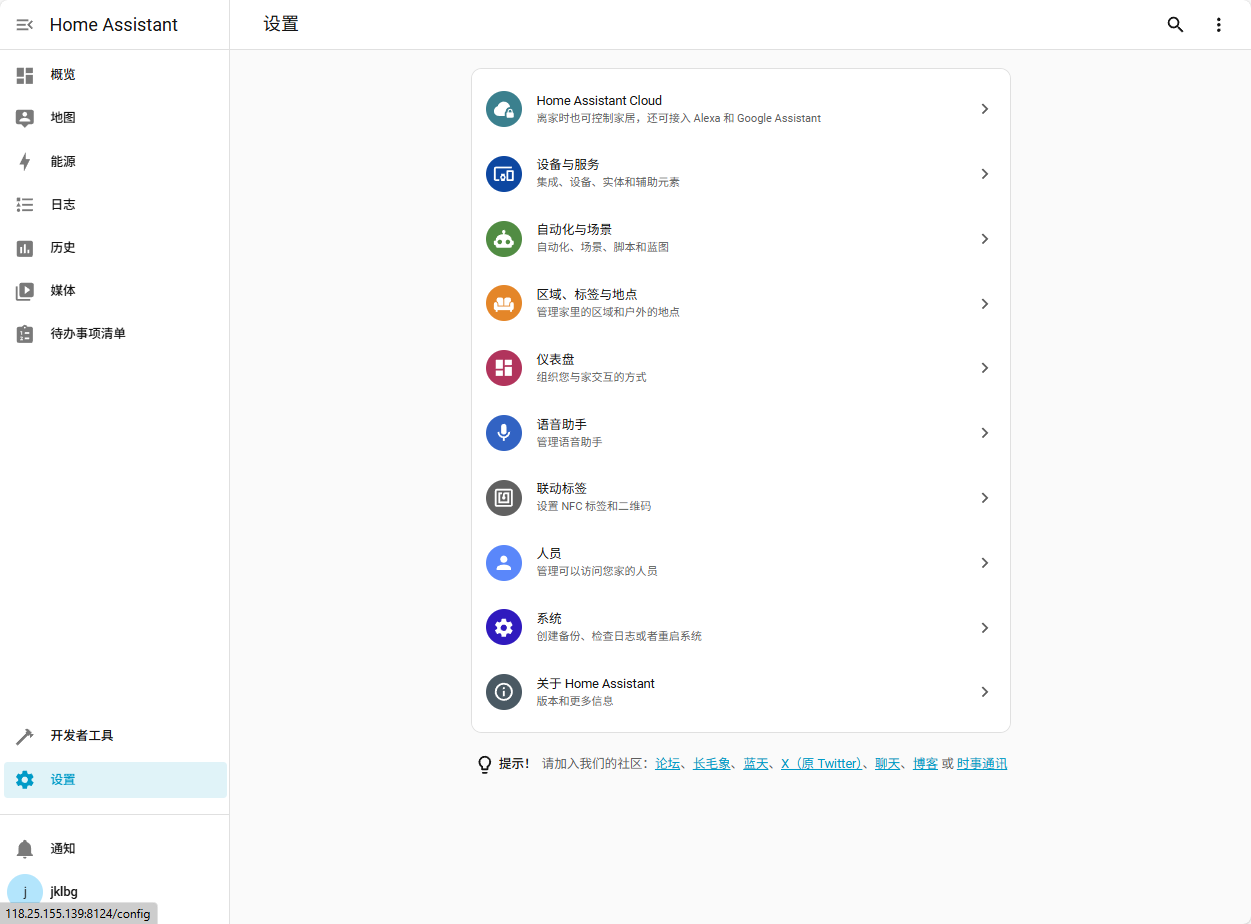Image resolution: width=1251 pixels, height=924 pixels.
Task: Click the Home Assistant title in sidebar
Action: pos(114,25)
